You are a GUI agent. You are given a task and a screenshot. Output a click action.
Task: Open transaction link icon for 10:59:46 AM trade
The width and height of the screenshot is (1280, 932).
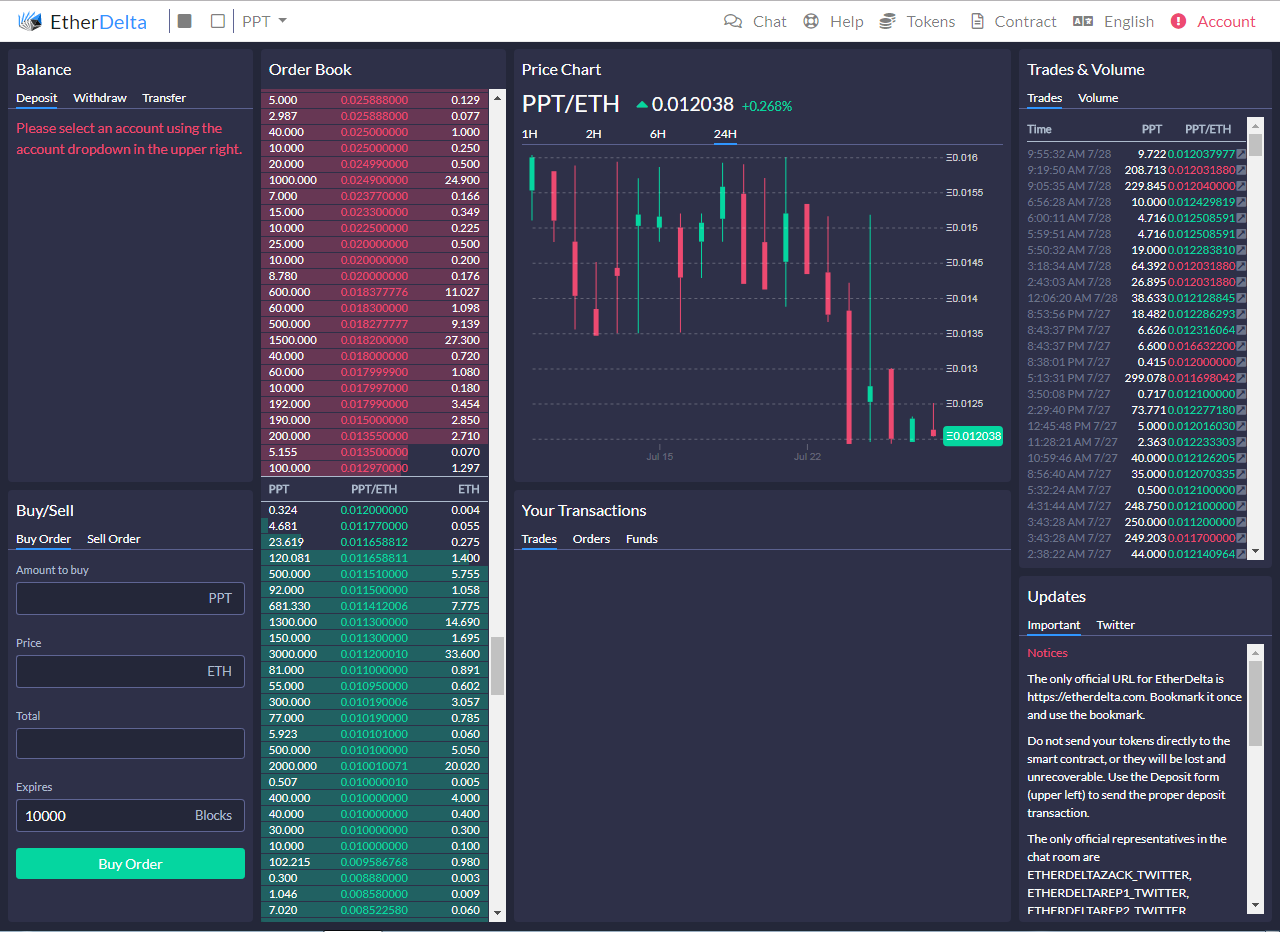(1242, 458)
